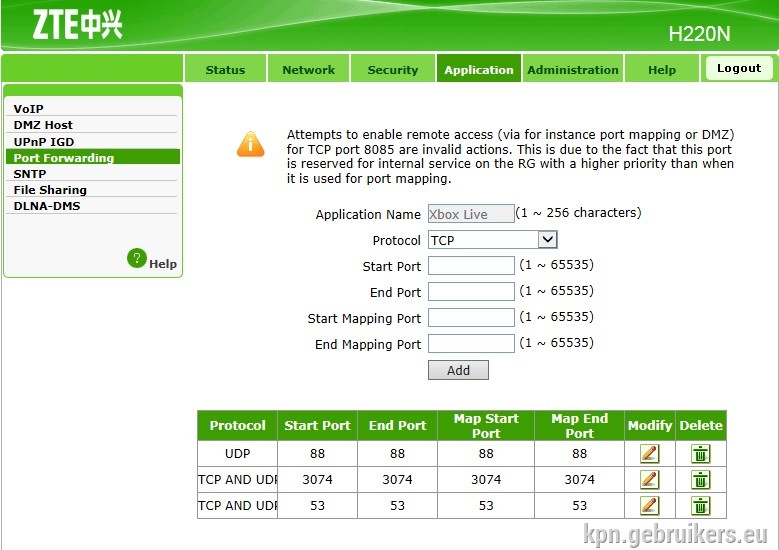Click the ZTE logo in the header
Screen dimensions: 779x550
click(78, 24)
